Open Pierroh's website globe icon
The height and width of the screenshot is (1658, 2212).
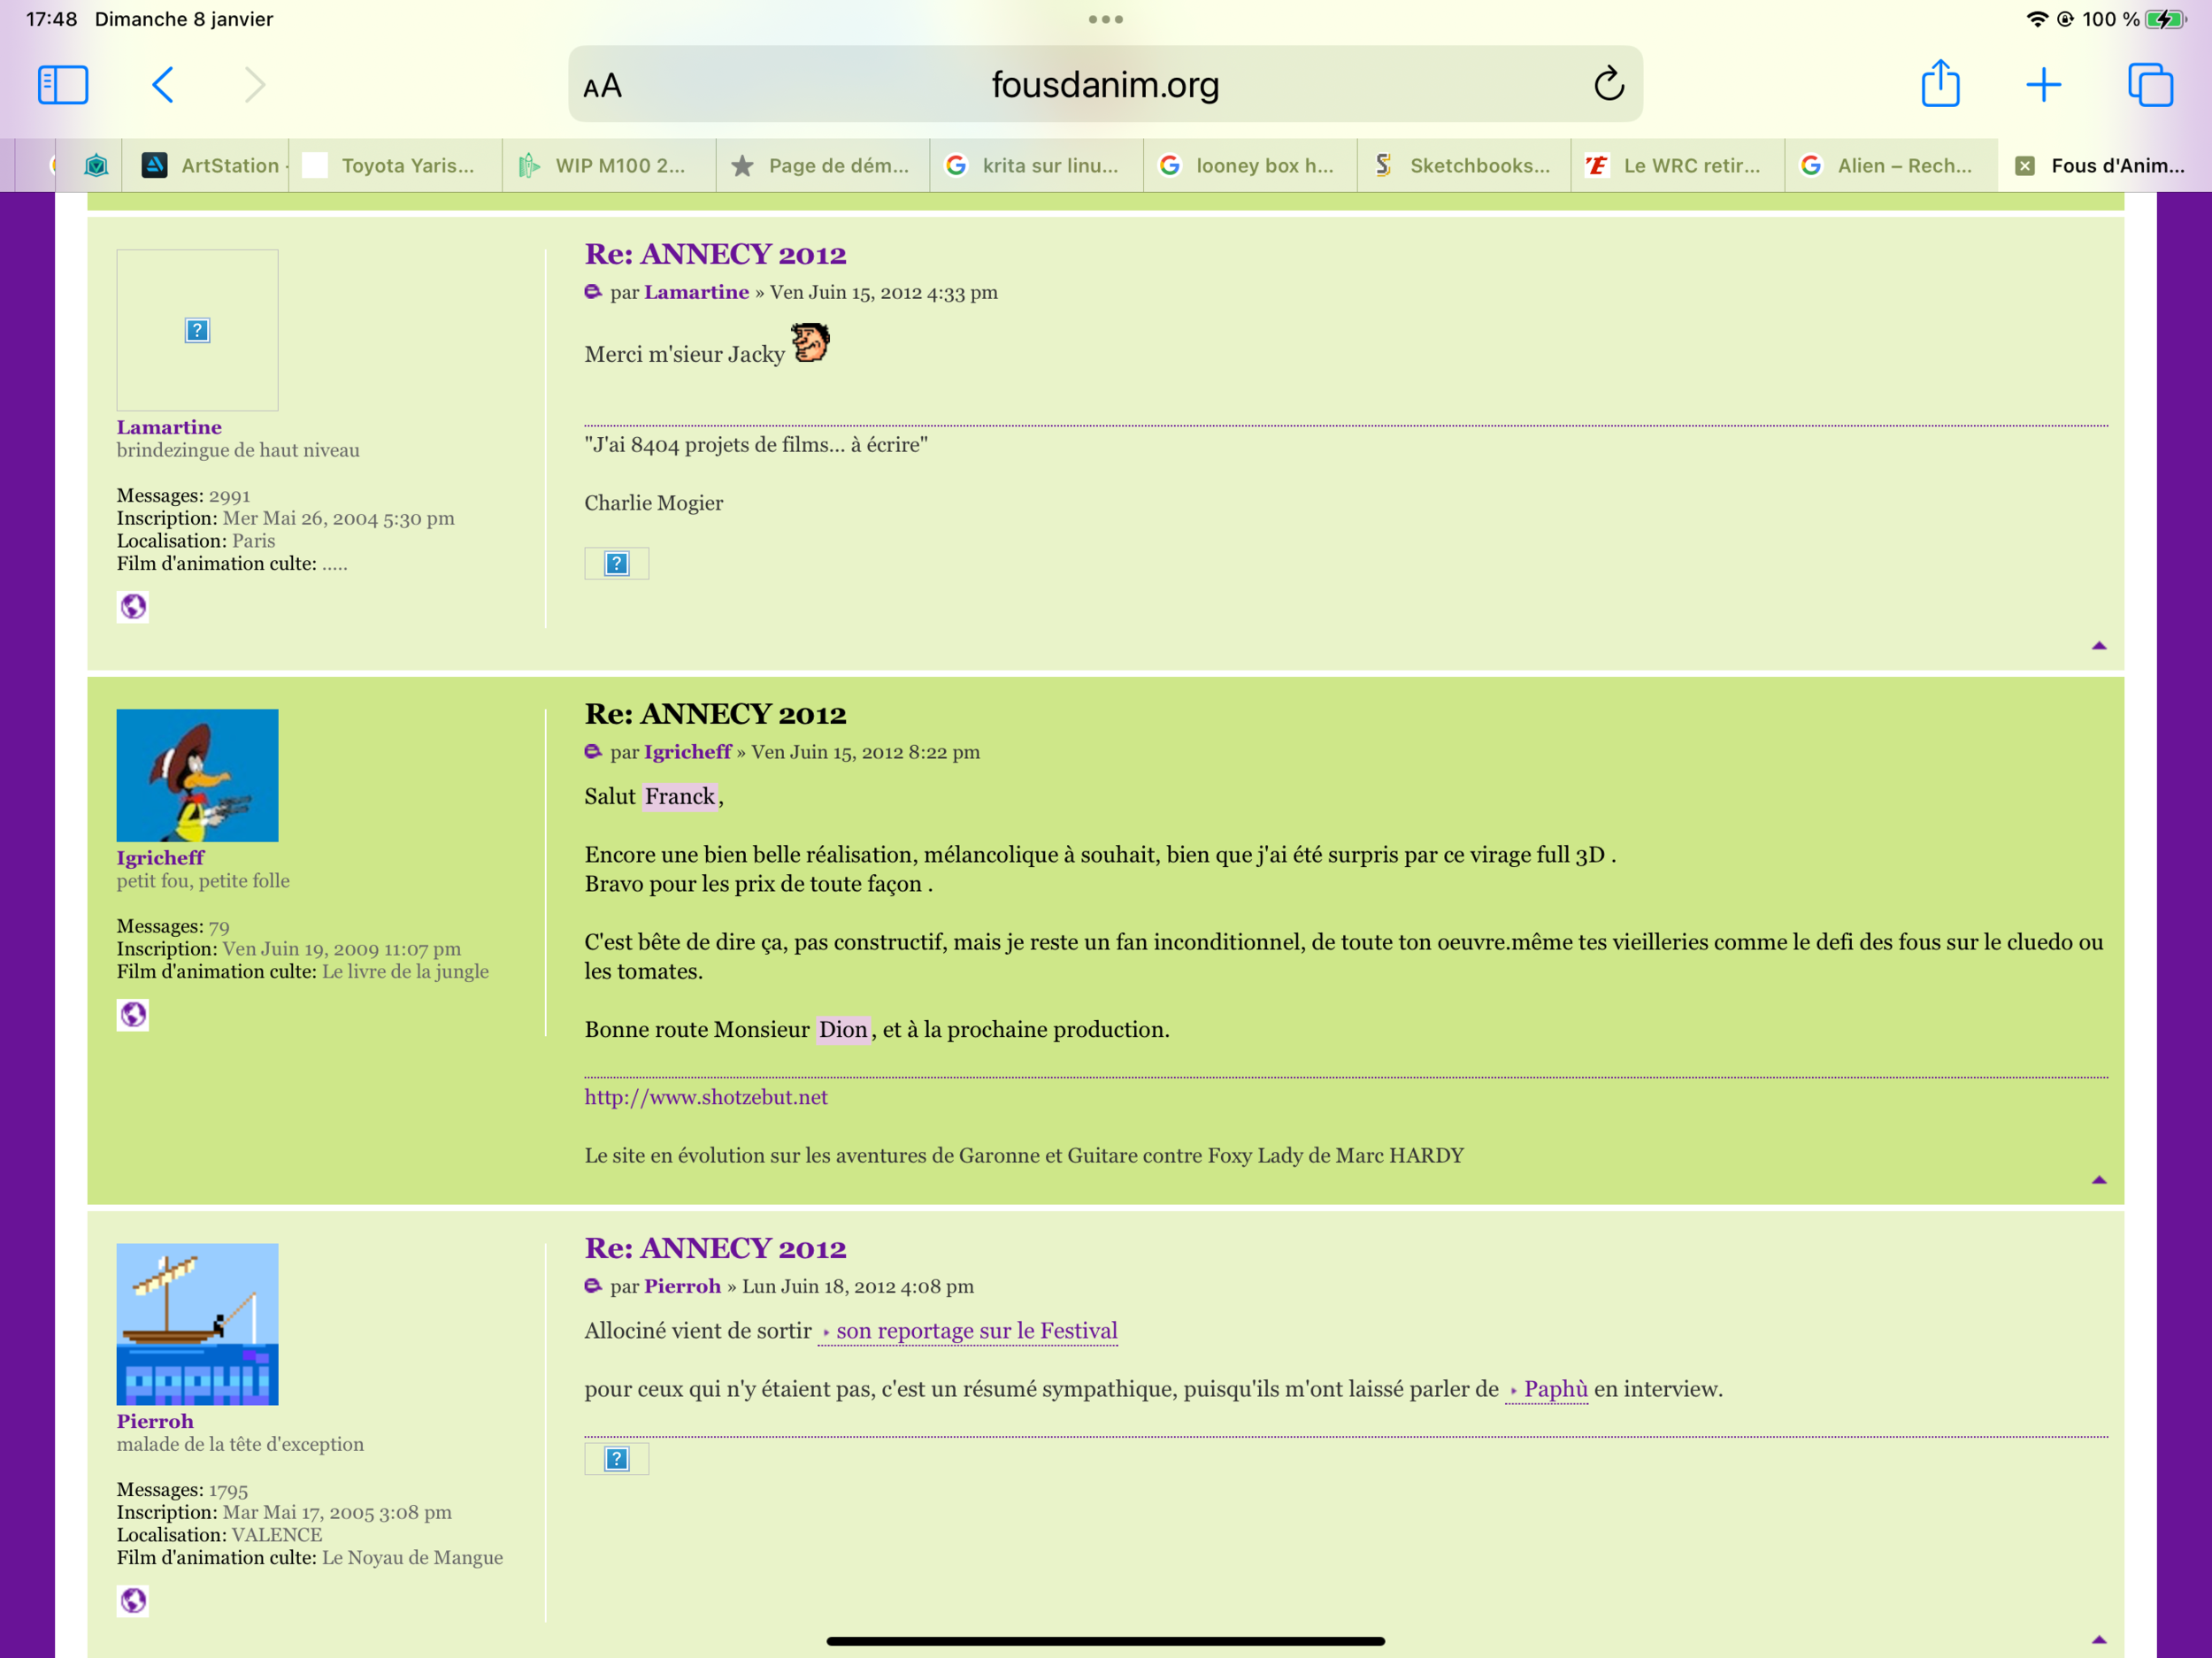[x=133, y=1600]
